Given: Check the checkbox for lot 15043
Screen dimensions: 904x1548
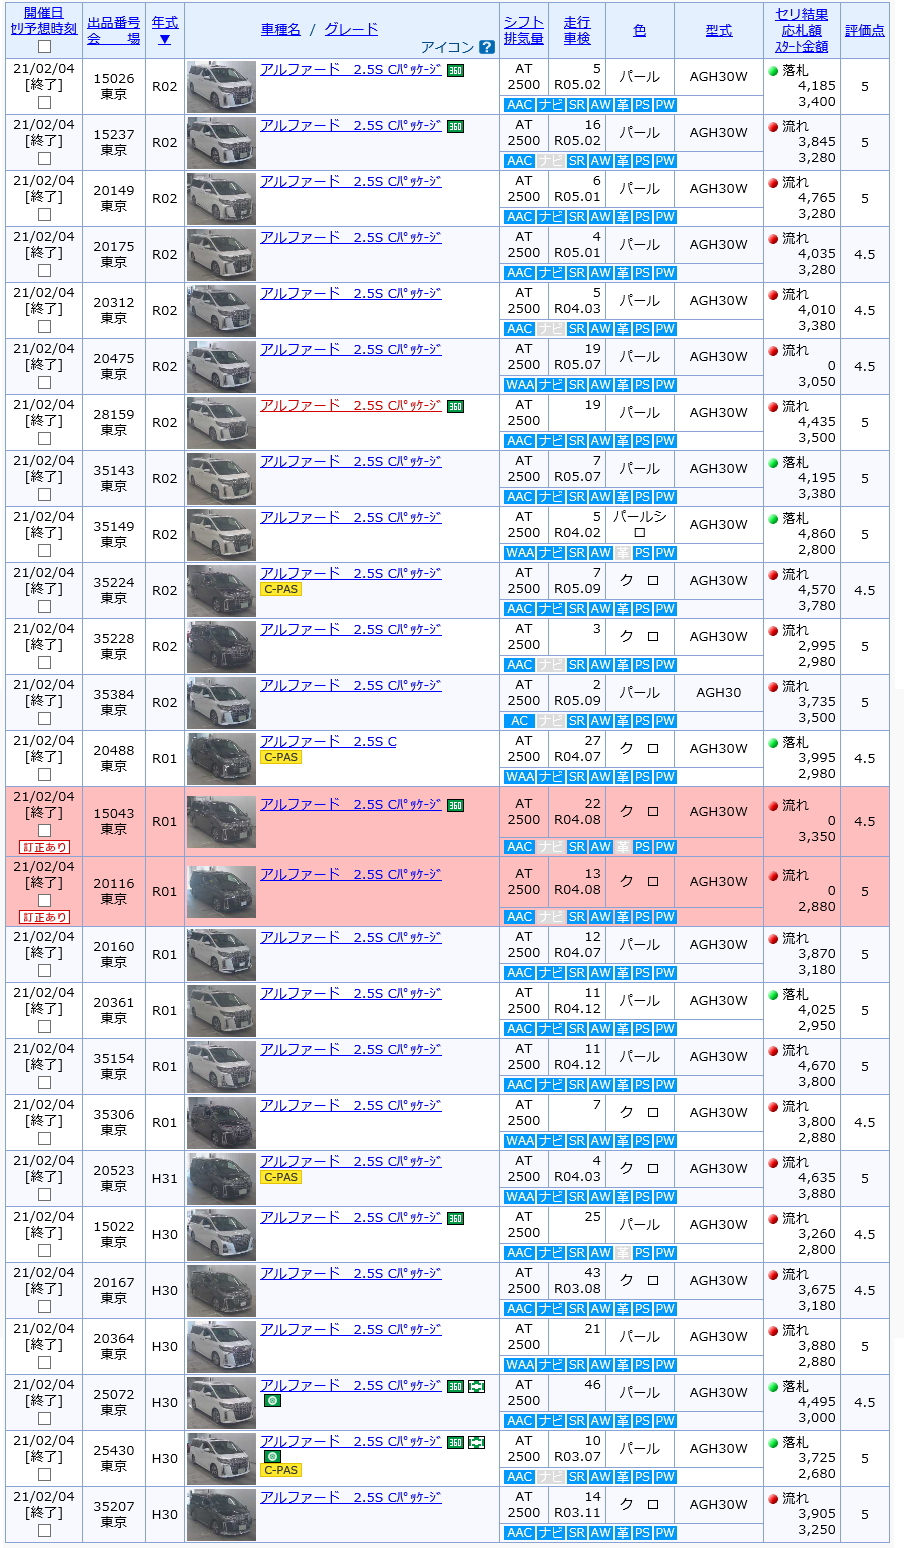Looking at the screenshot, I should 44,831.
